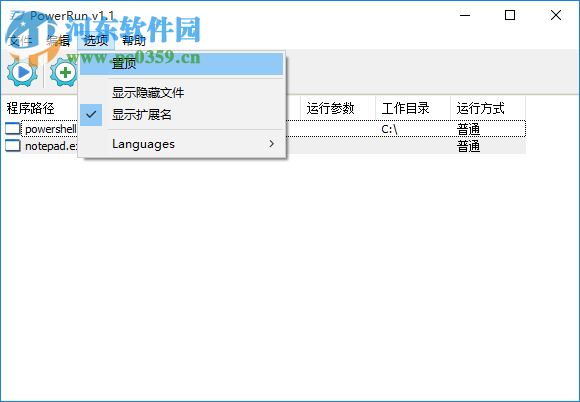This screenshot has width=580, height=402.
Task: Open the 编辑 menu
Action: pyautogui.click(x=58, y=41)
